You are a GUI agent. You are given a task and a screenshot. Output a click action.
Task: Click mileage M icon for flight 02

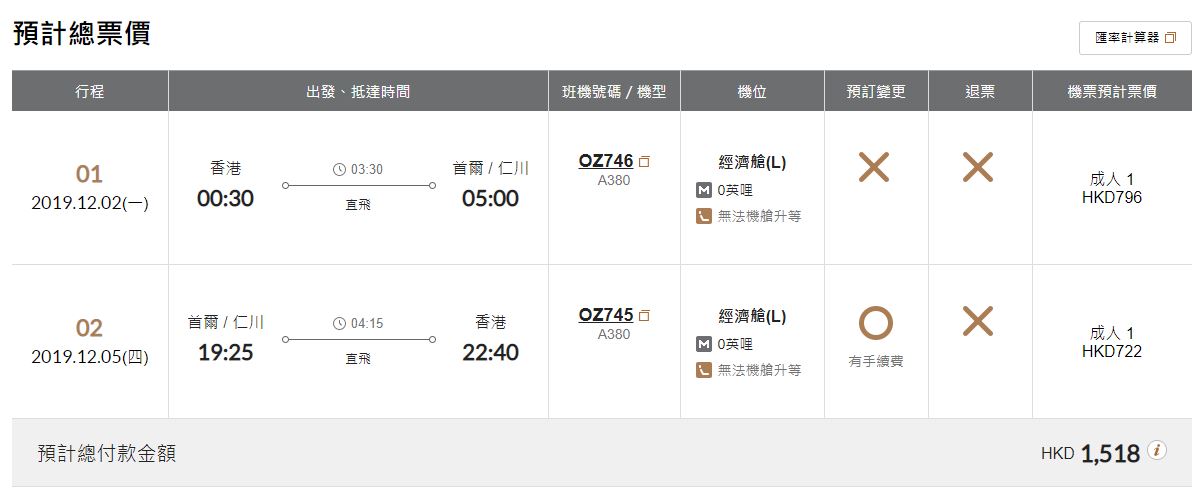pos(704,344)
